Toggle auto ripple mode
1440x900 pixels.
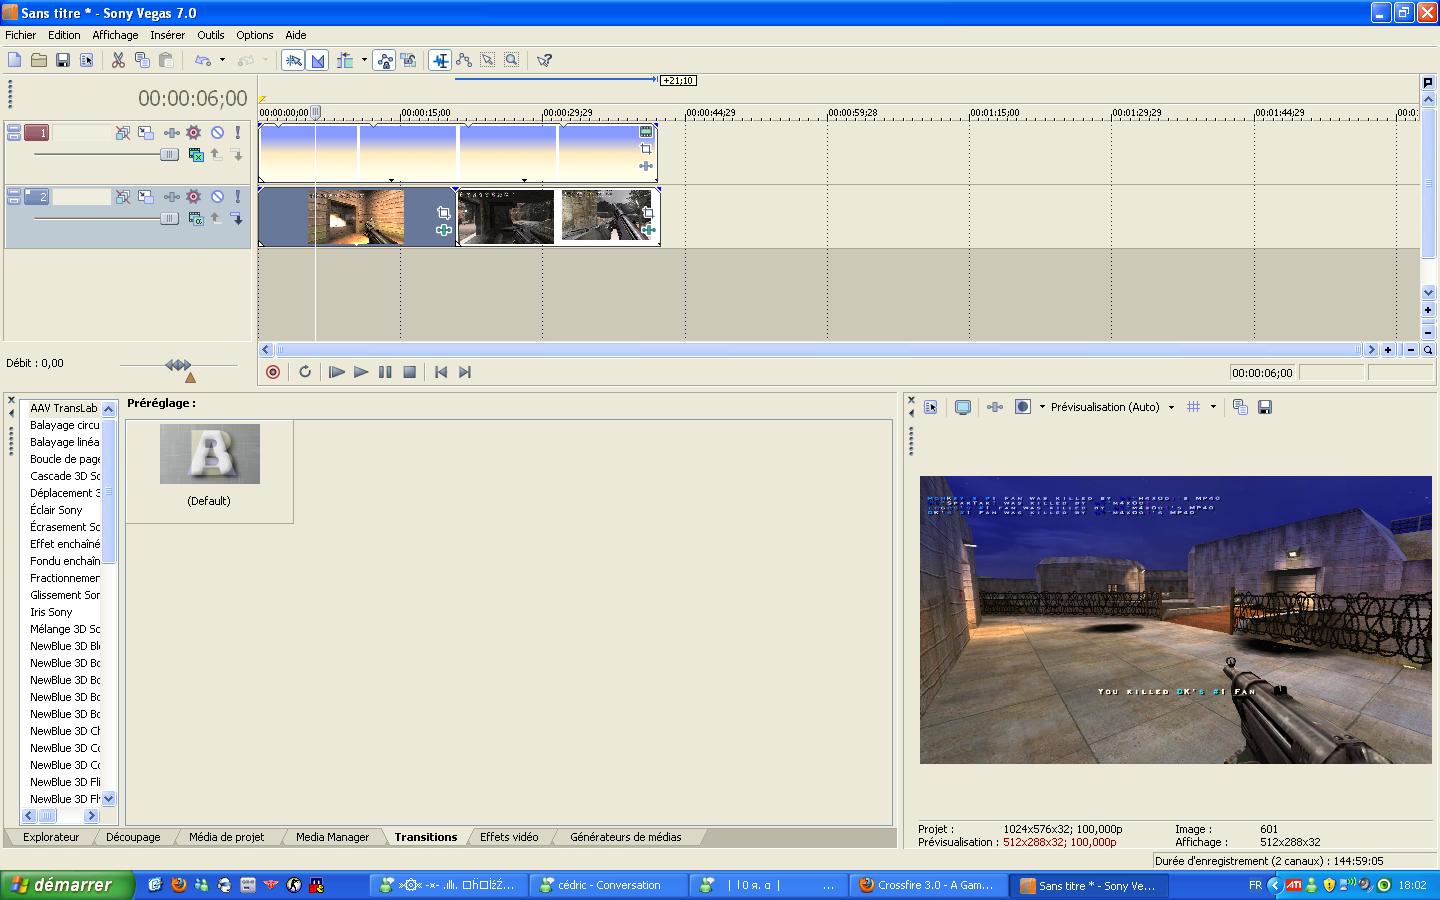point(345,60)
